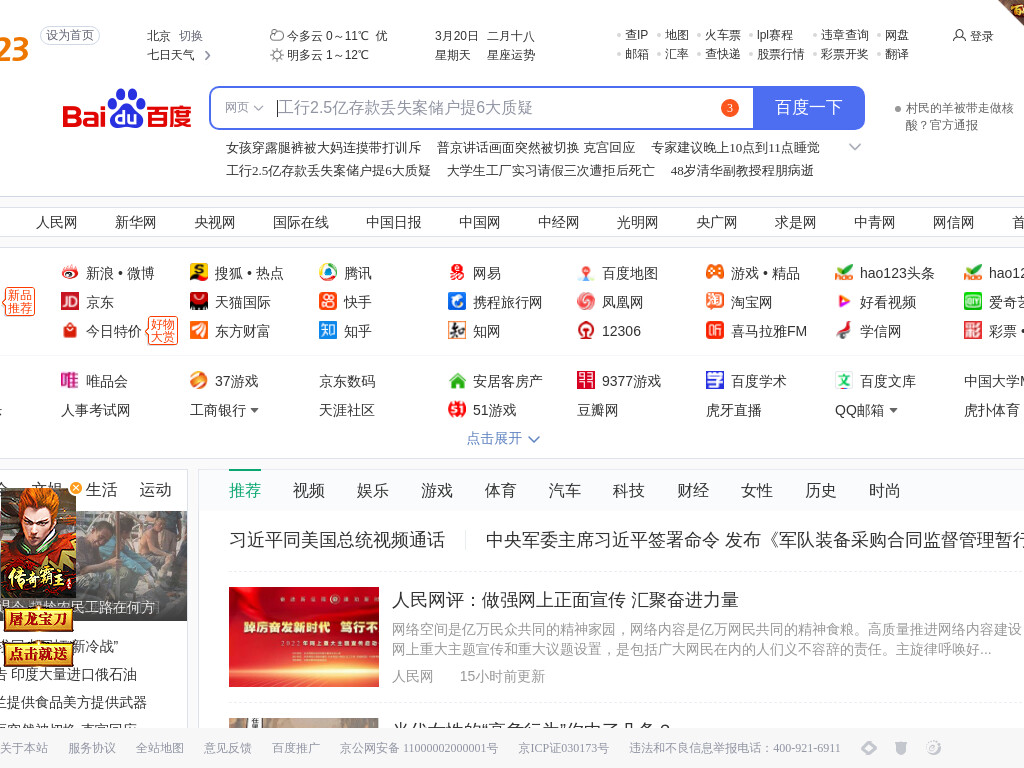1024x768 pixels.
Task: Click the hao123头条 icon
Action: [x=844, y=272]
